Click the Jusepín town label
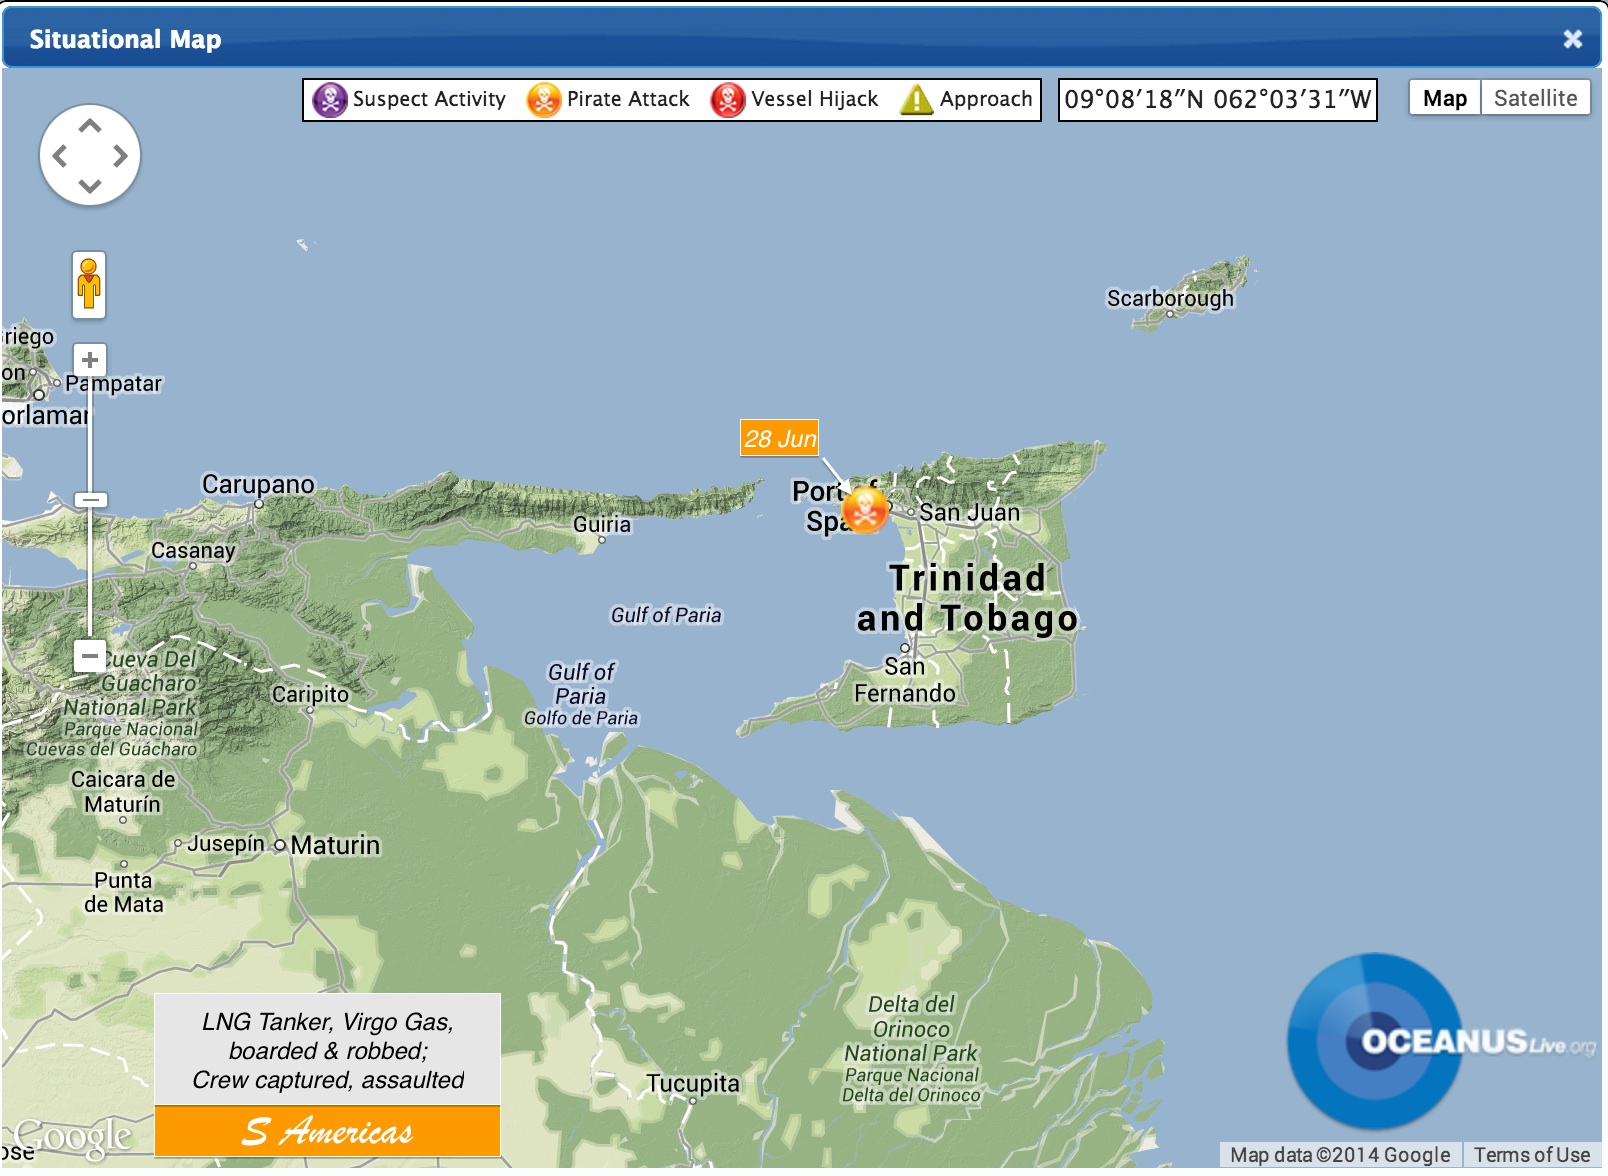This screenshot has width=1608, height=1176. coord(226,844)
